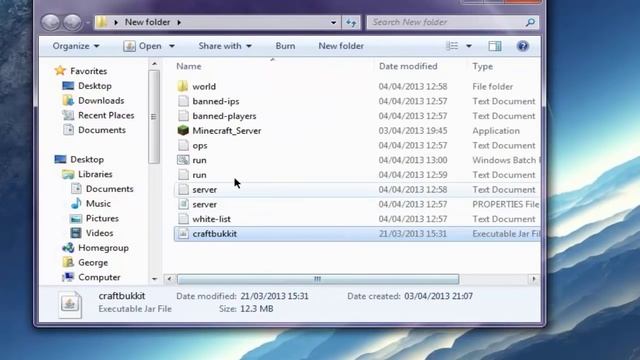Sort by the Type column header
Viewport: 640px width, 360px height.
click(x=482, y=66)
